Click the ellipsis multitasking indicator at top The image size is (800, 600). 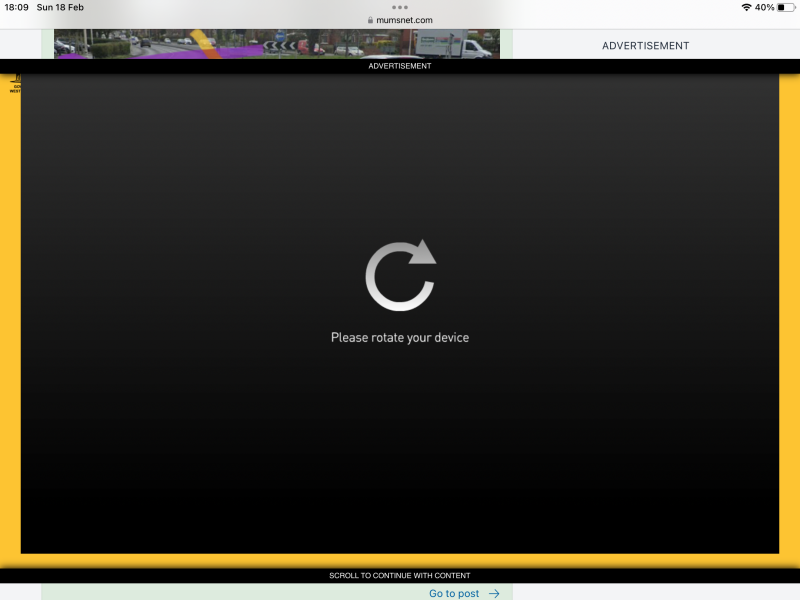coord(400,8)
